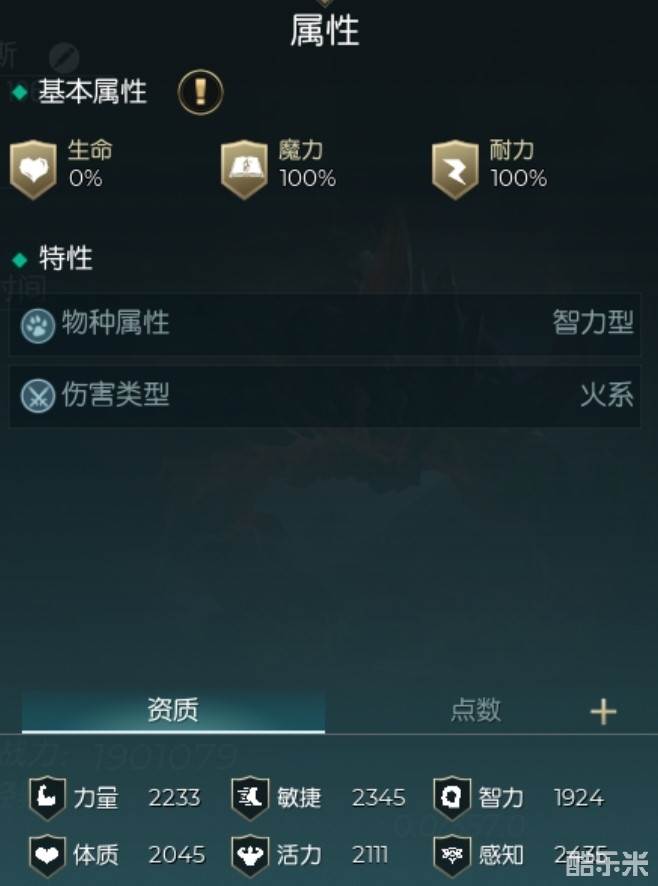Click the 生命 heart shield icon
Image resolution: width=658 pixels, height=886 pixels.
(33, 170)
